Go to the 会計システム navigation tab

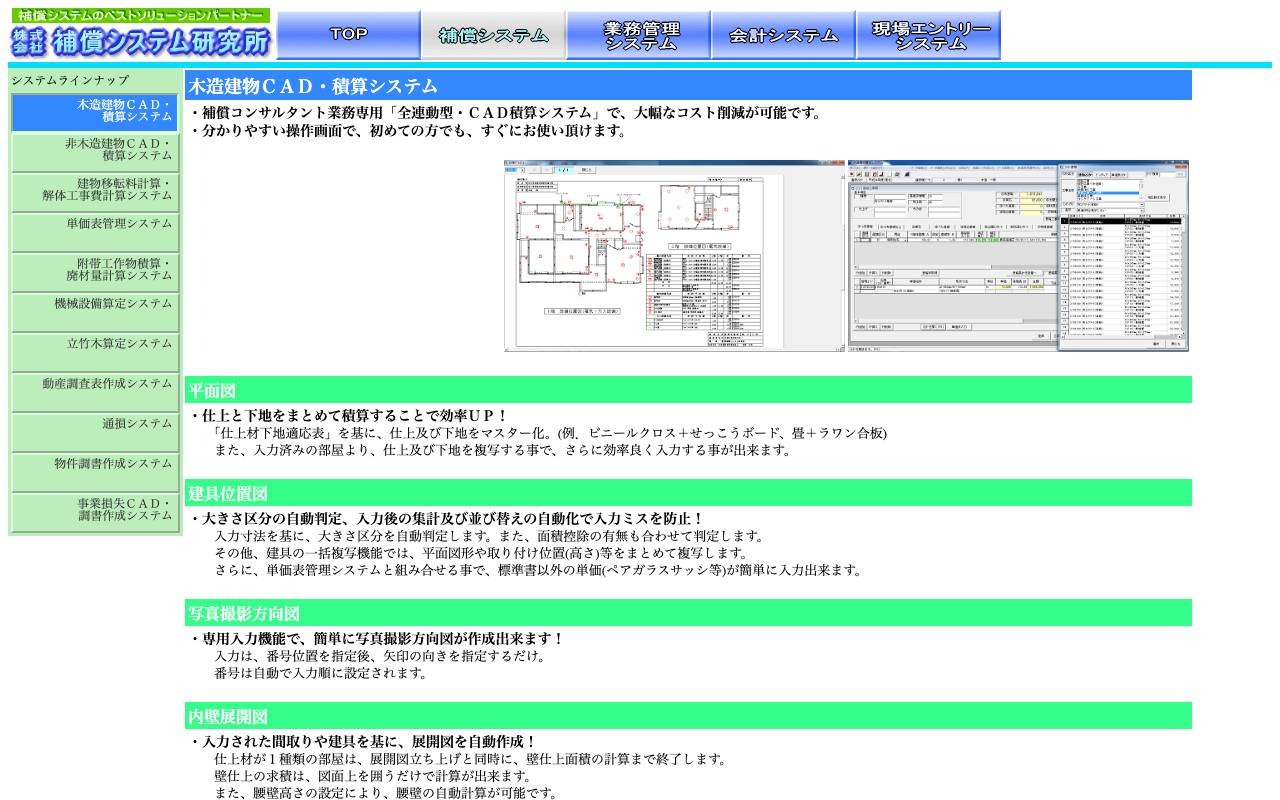point(783,35)
